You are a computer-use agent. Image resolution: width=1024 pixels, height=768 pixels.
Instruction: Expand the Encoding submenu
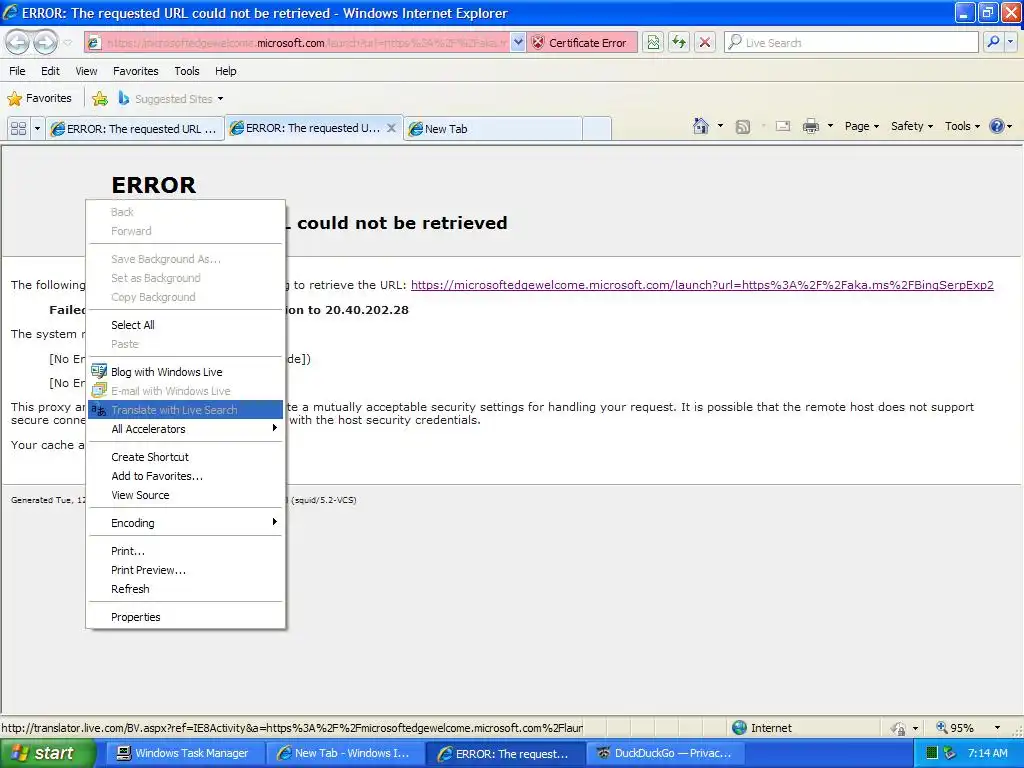click(x=185, y=522)
